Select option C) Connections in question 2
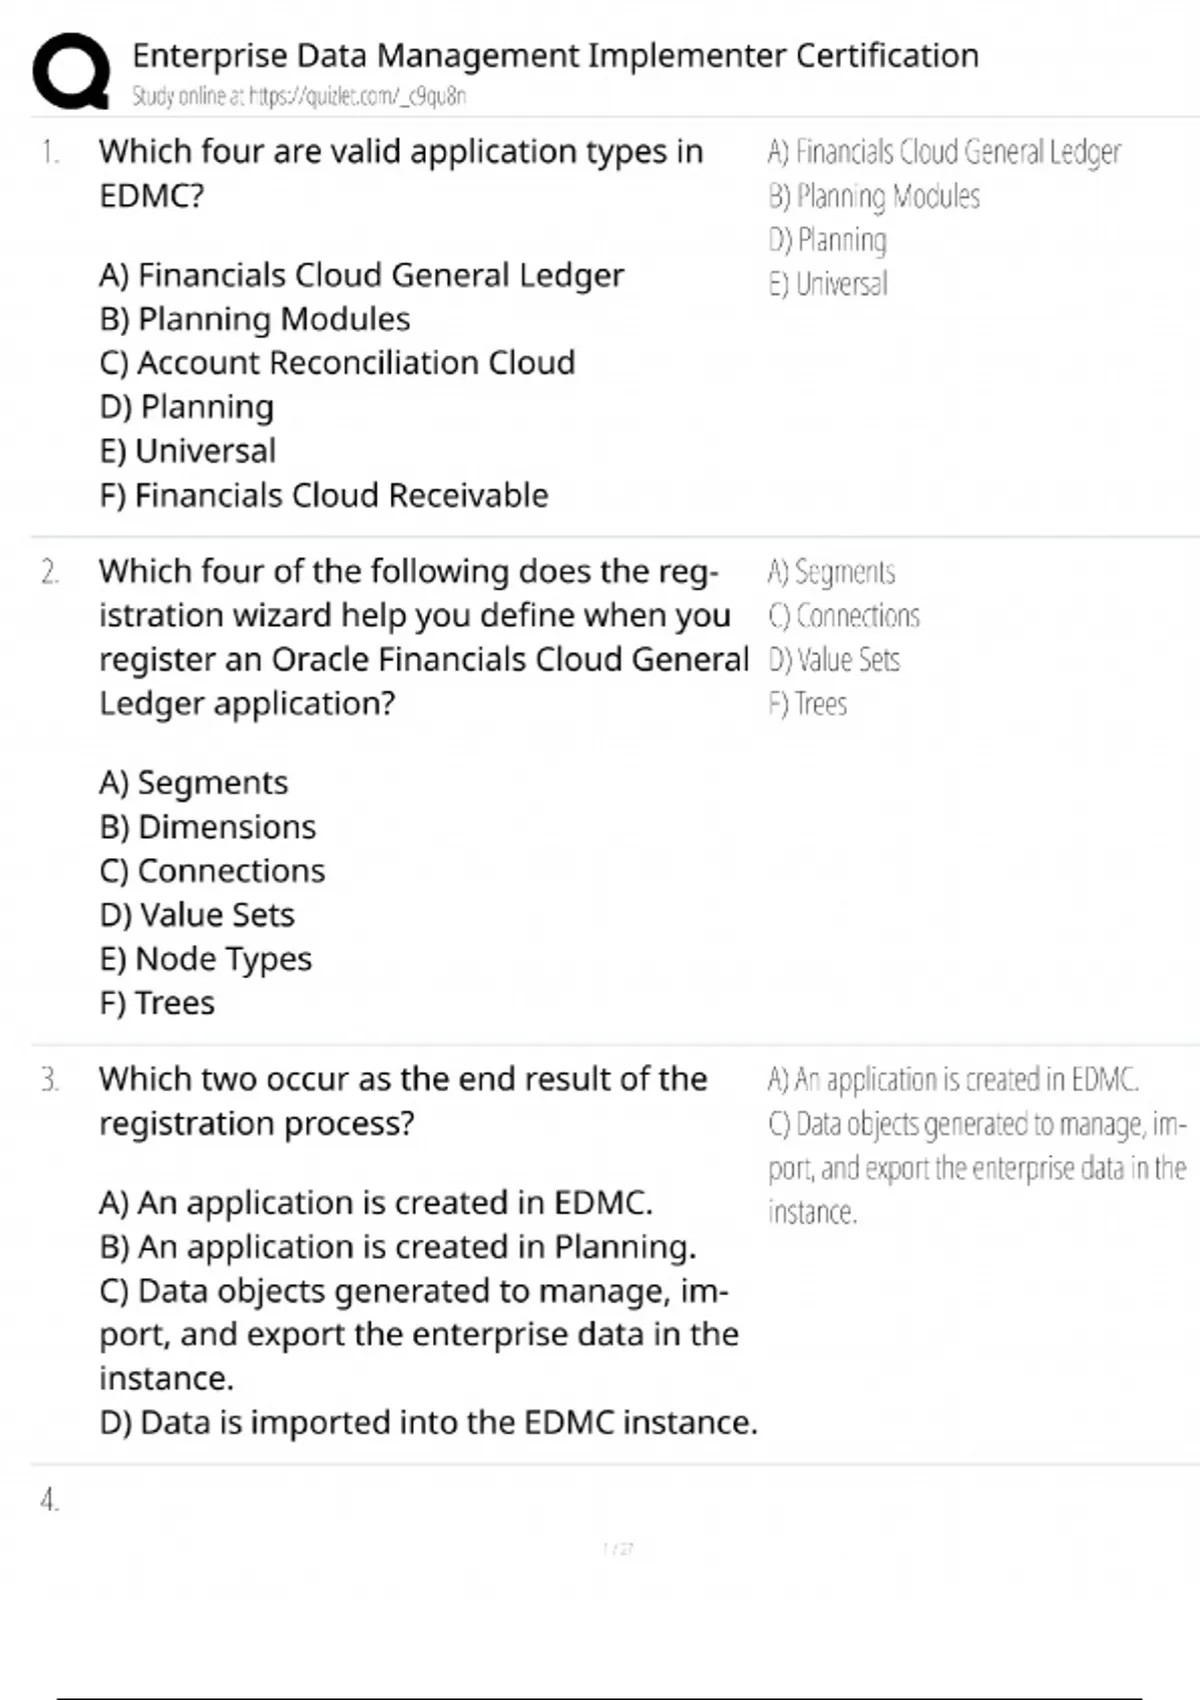The image size is (1200, 1700). (x=212, y=871)
